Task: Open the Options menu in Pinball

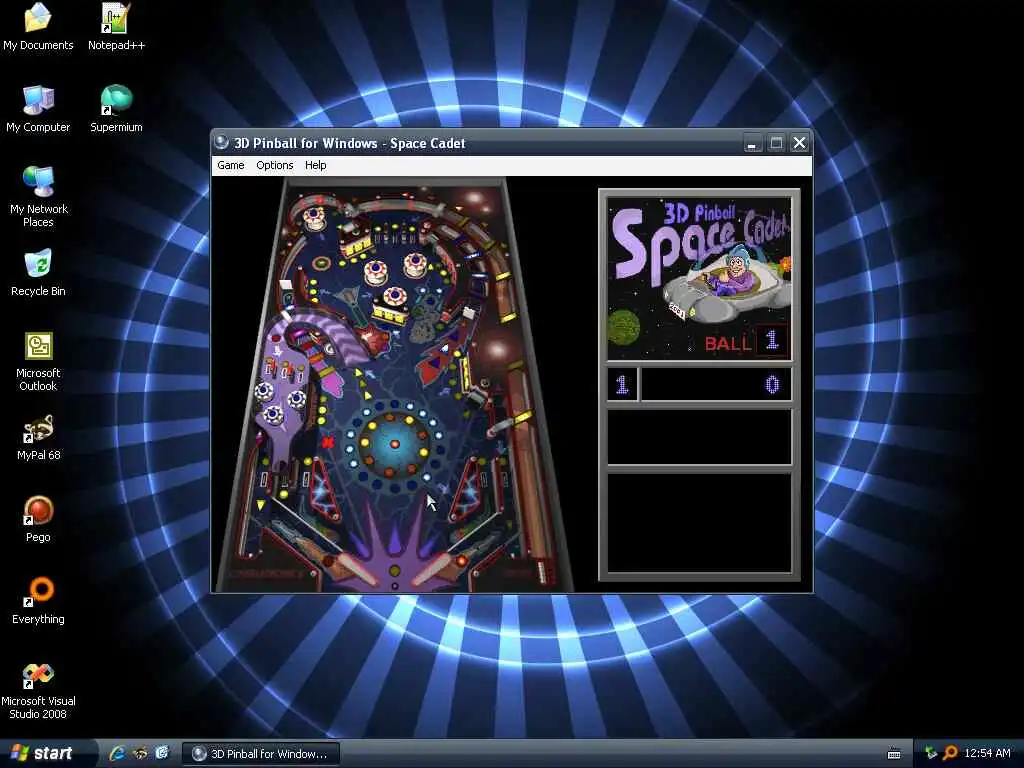Action: 274,165
